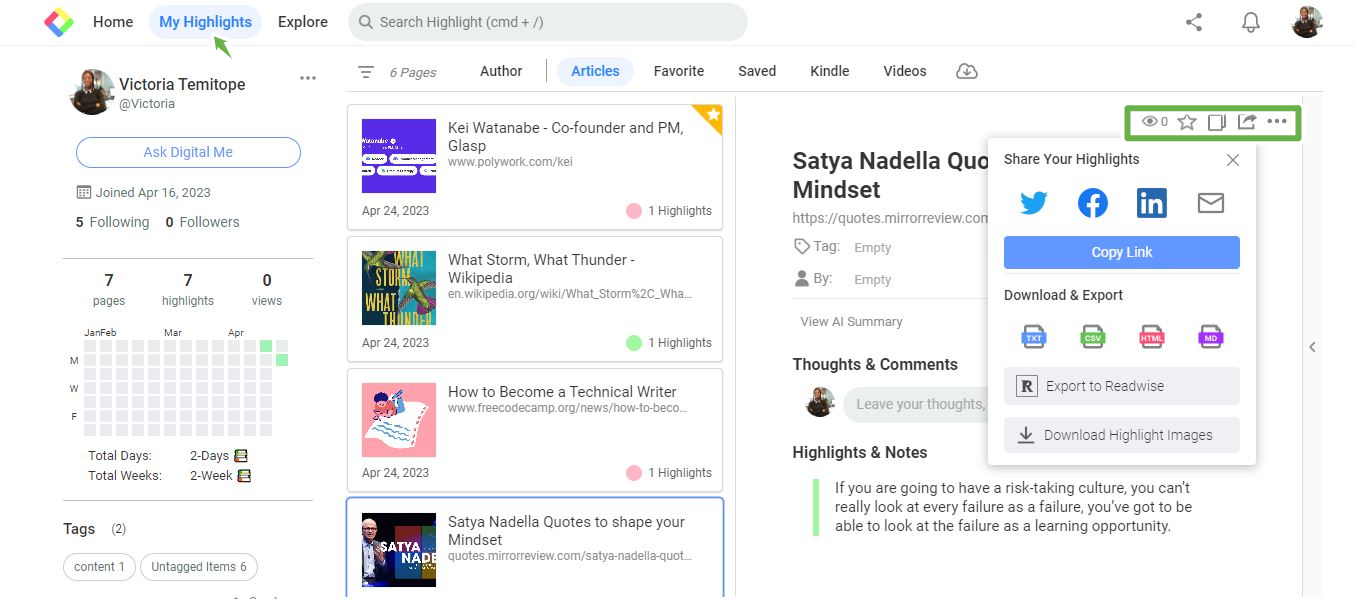The image size is (1355, 604).
Task: Download highlights as MD file
Action: 1211,337
